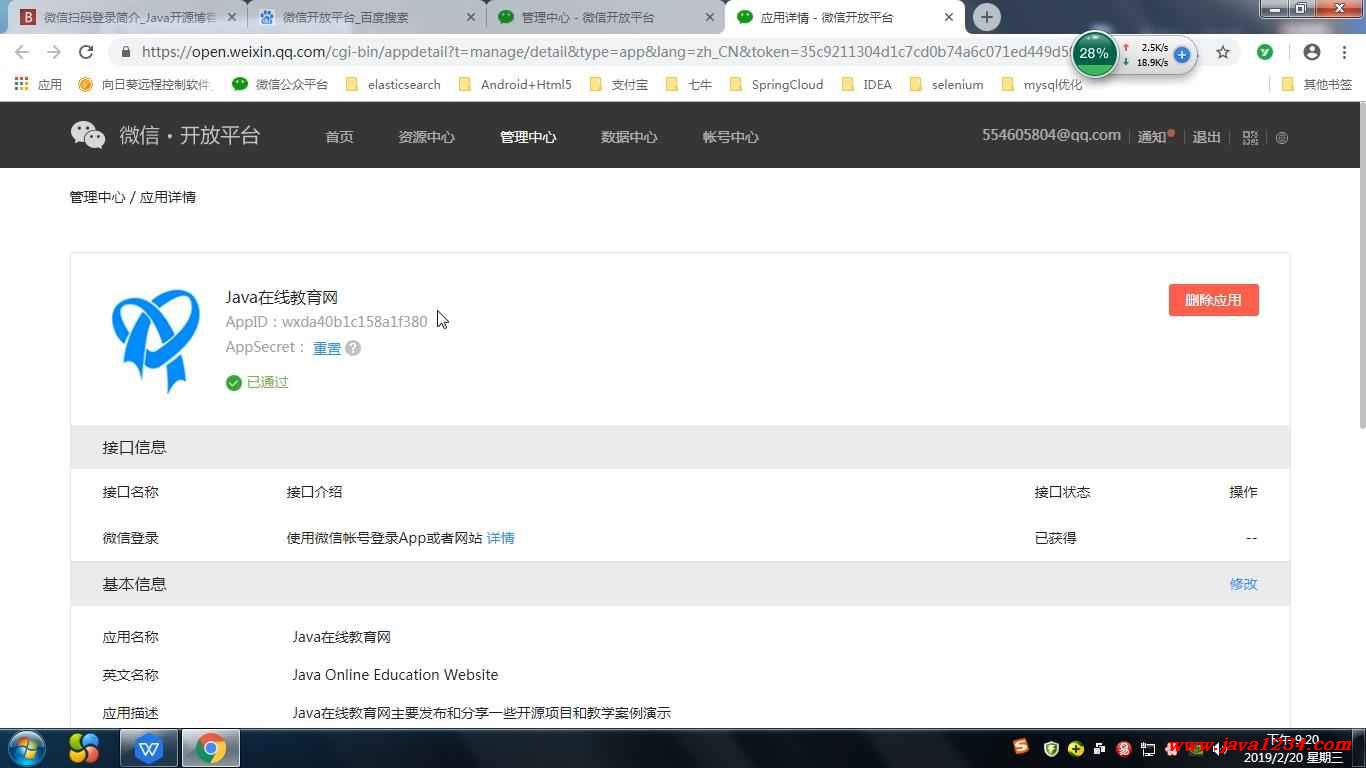Screen dimensions: 1366x768
Task: Open the Chrome three-dot menu
Action: click(1344, 52)
